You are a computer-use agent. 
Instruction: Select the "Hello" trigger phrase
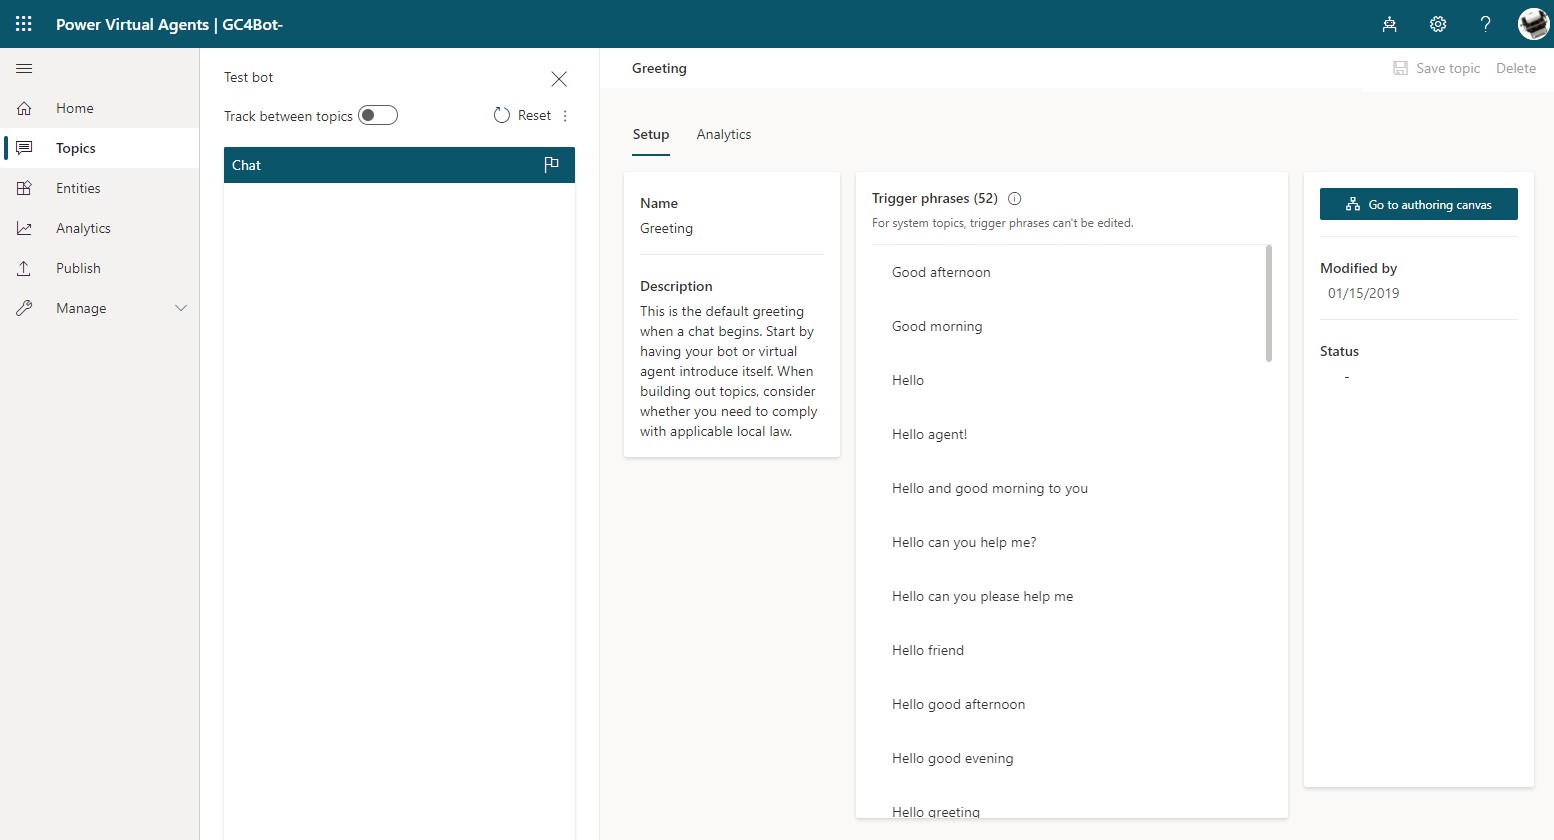908,380
